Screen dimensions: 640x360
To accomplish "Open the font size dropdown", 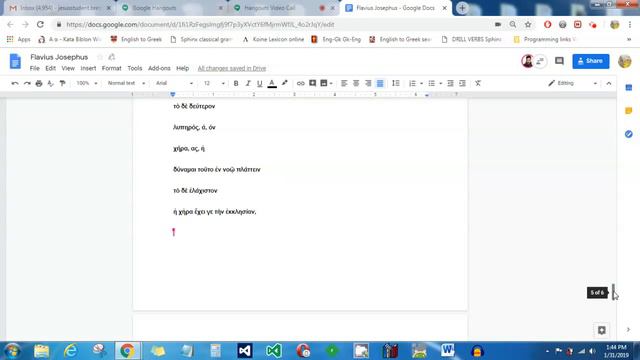I will [x=214, y=83].
